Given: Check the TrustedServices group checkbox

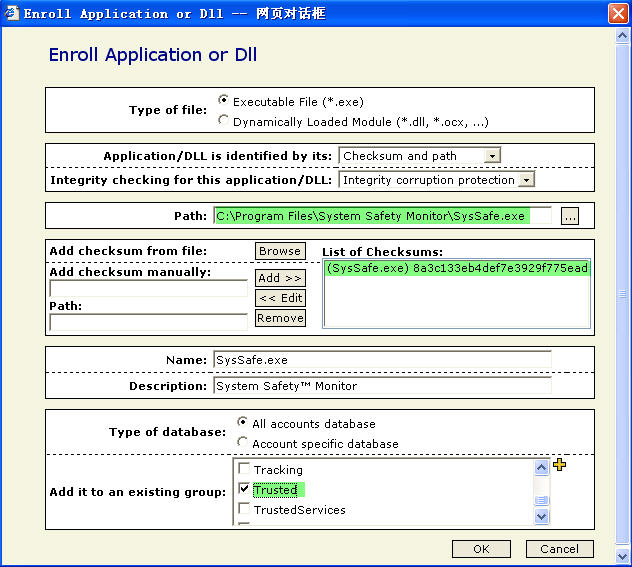Looking at the screenshot, I should coord(244,509).
